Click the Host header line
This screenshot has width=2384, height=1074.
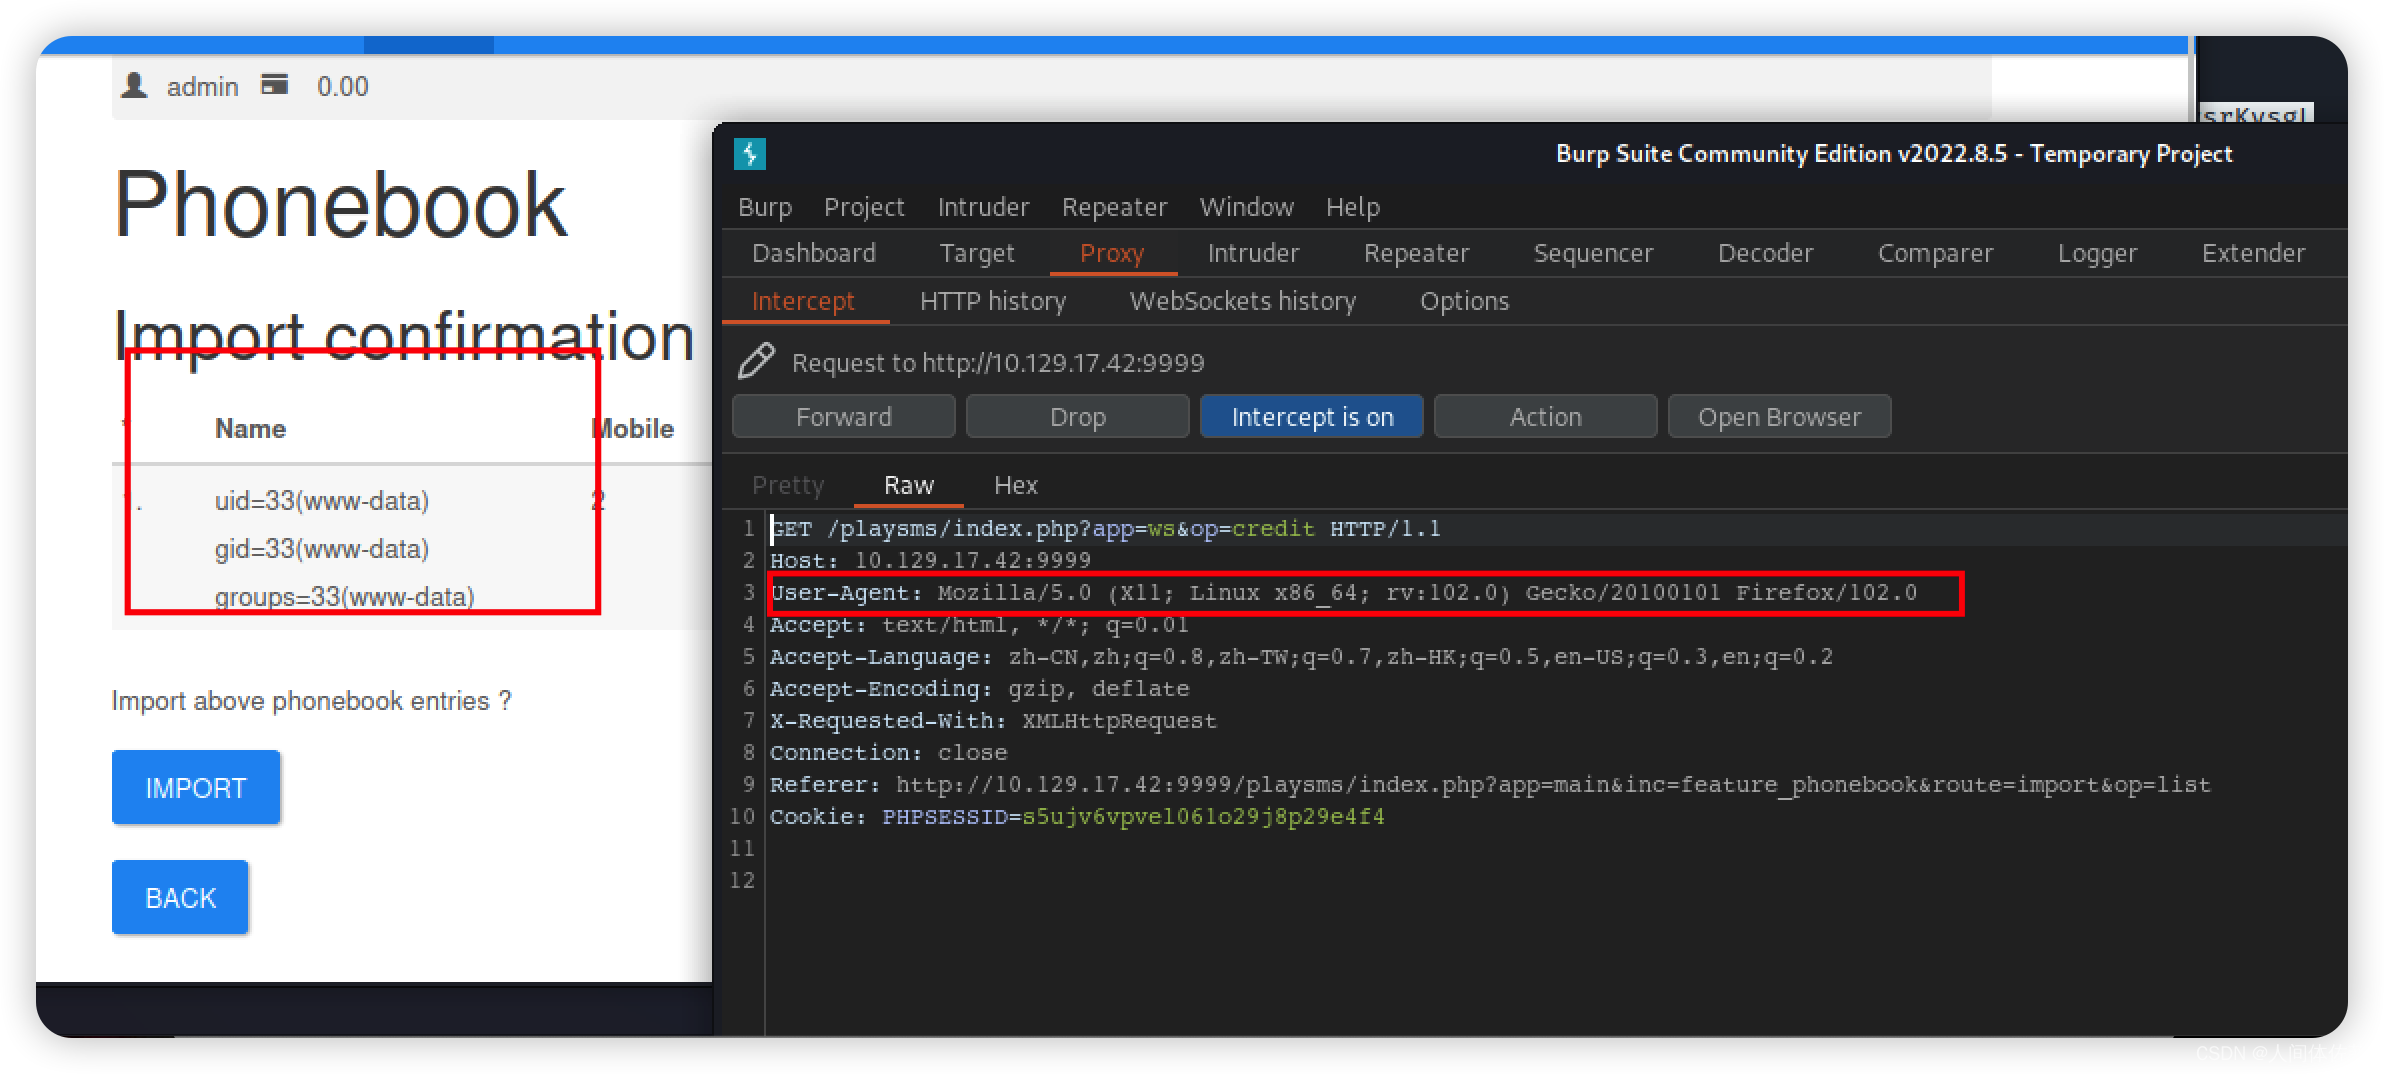(x=930, y=560)
